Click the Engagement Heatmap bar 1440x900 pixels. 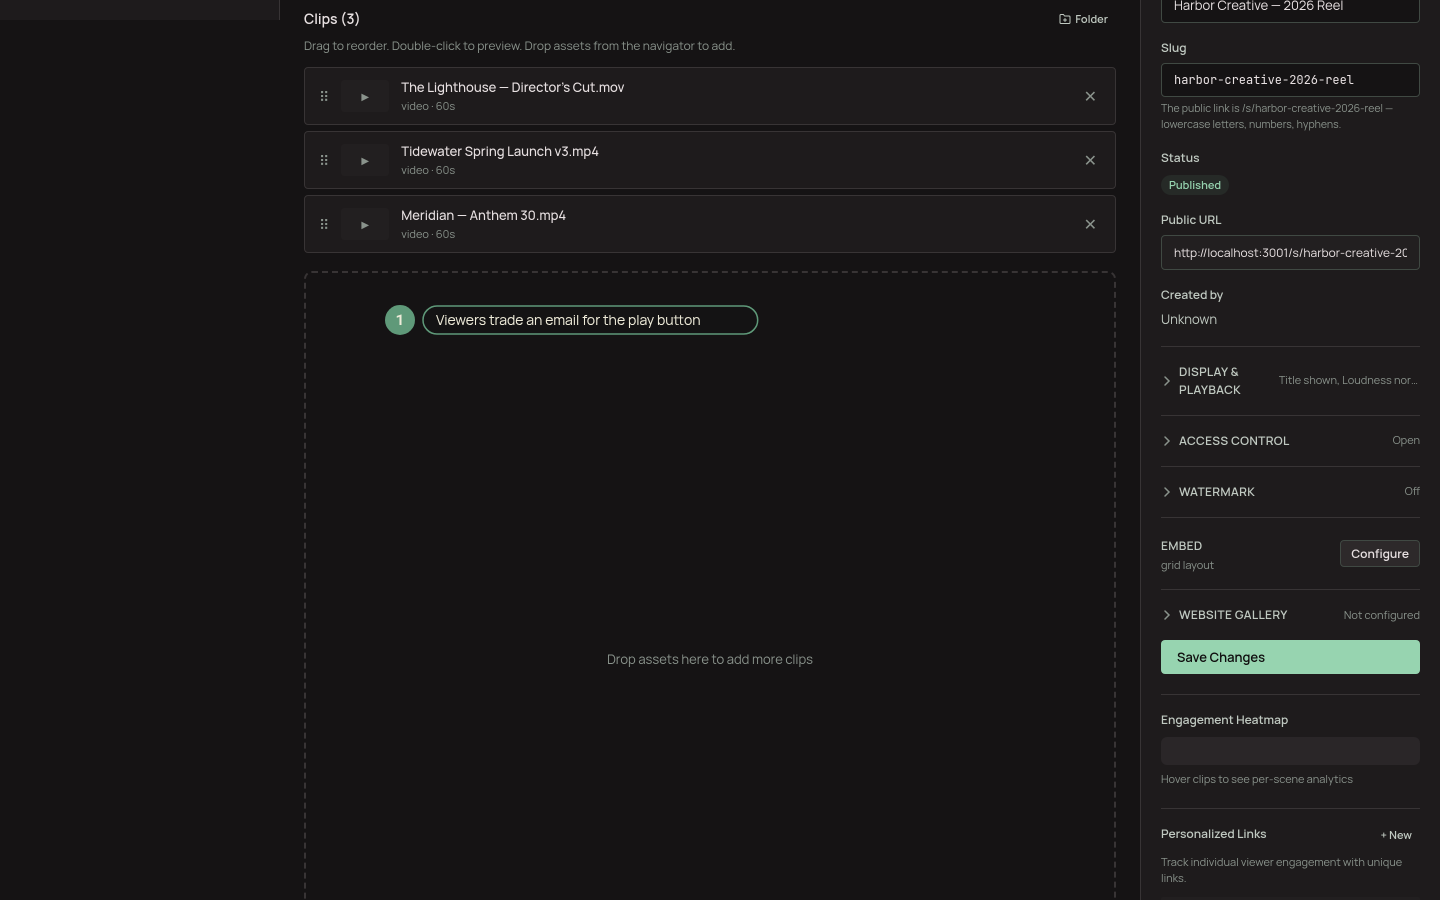click(1290, 751)
